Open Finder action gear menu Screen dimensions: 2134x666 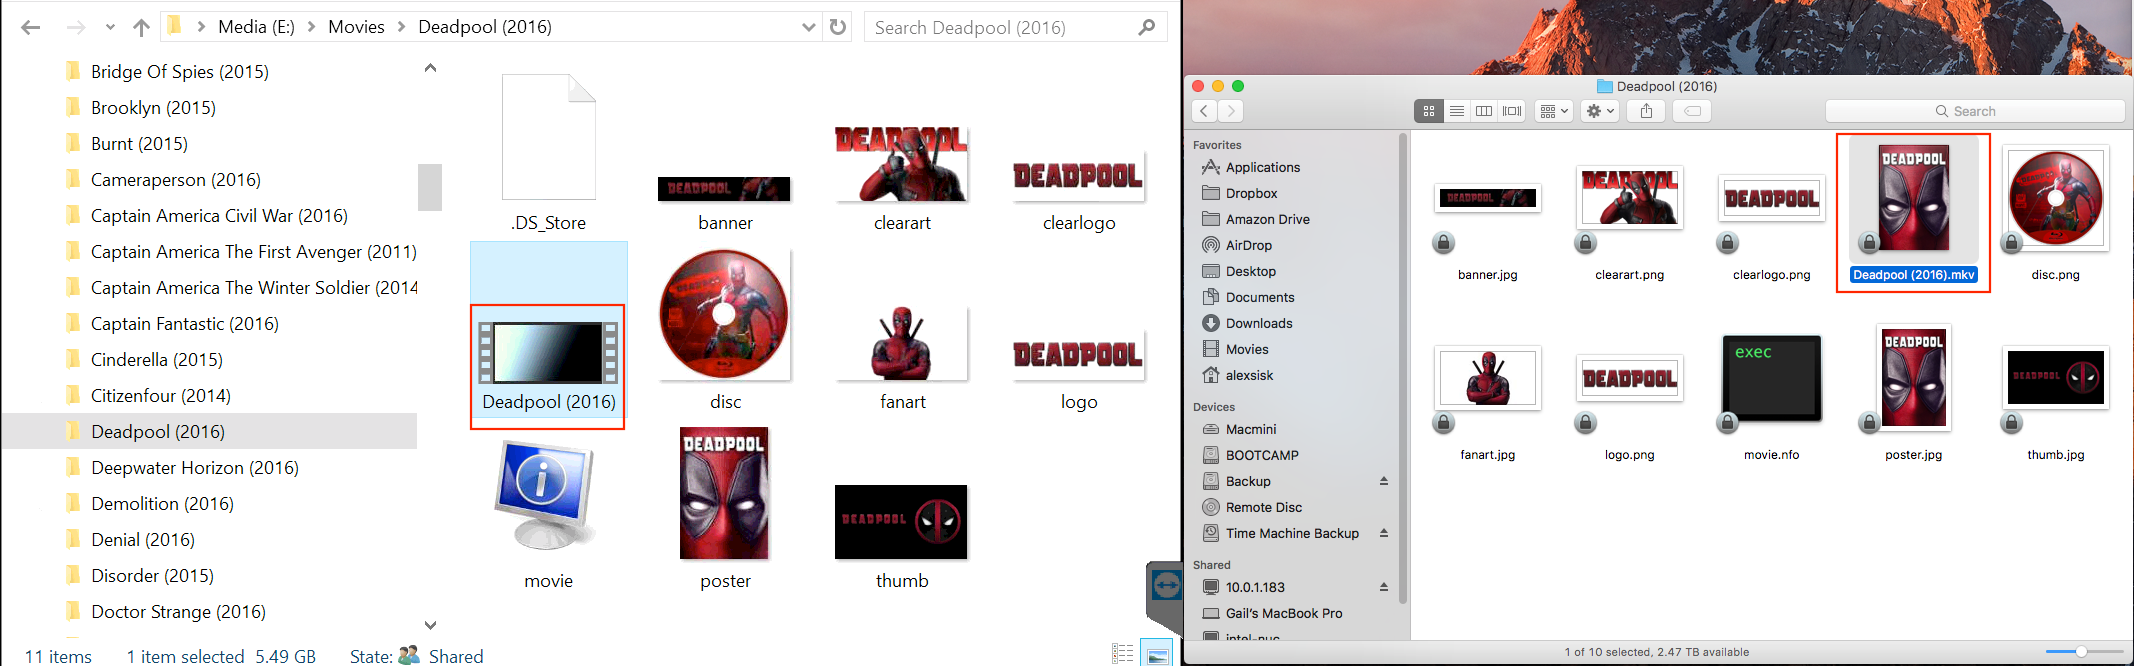click(x=1600, y=111)
